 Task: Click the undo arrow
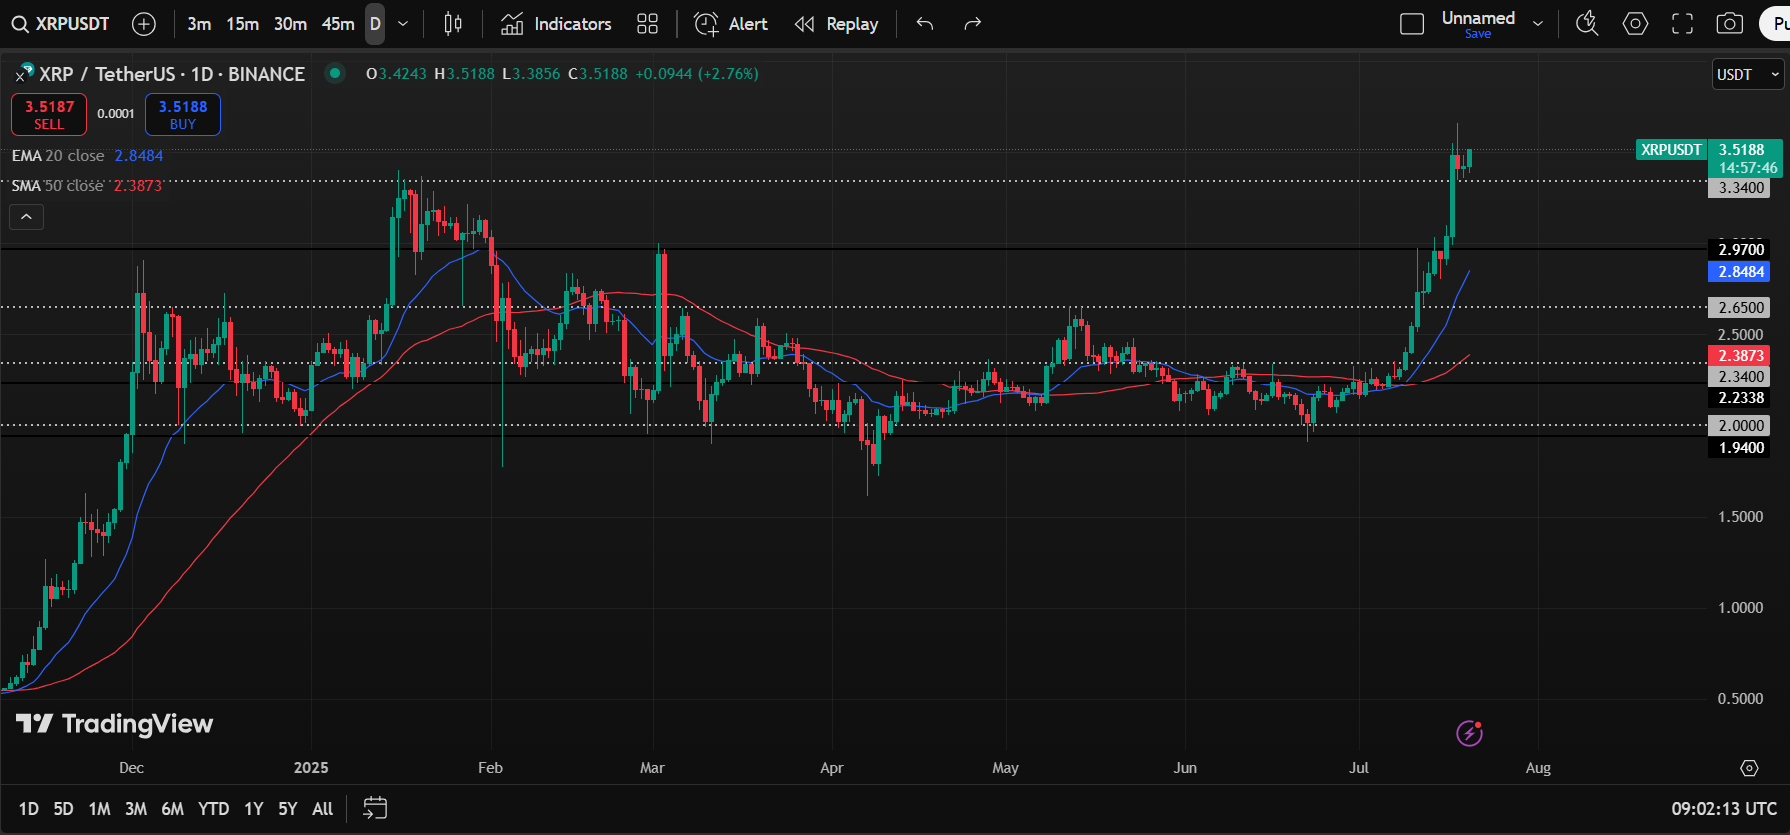pyautogui.click(x=925, y=24)
